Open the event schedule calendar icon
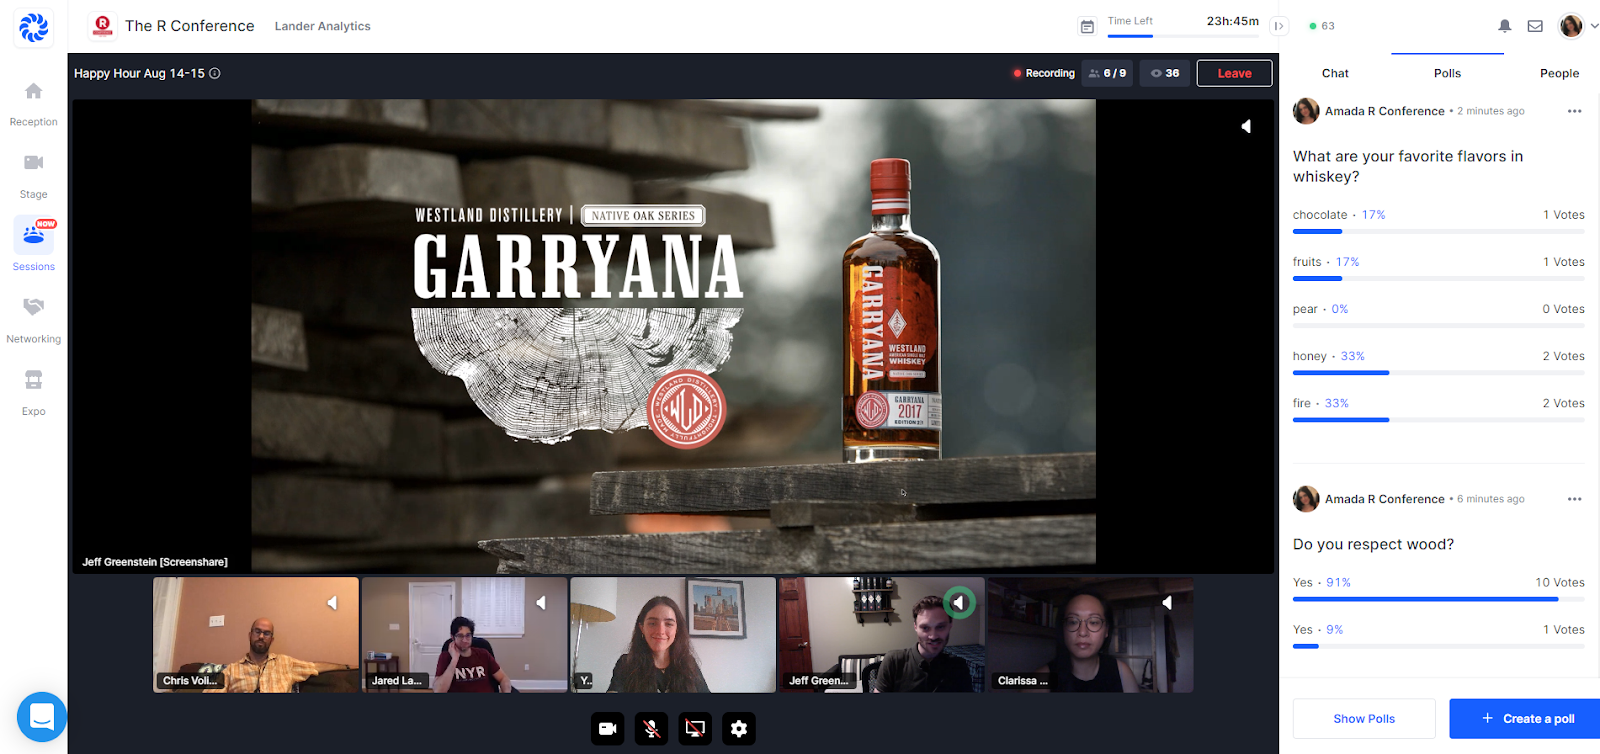1600x754 pixels. coord(1087,27)
